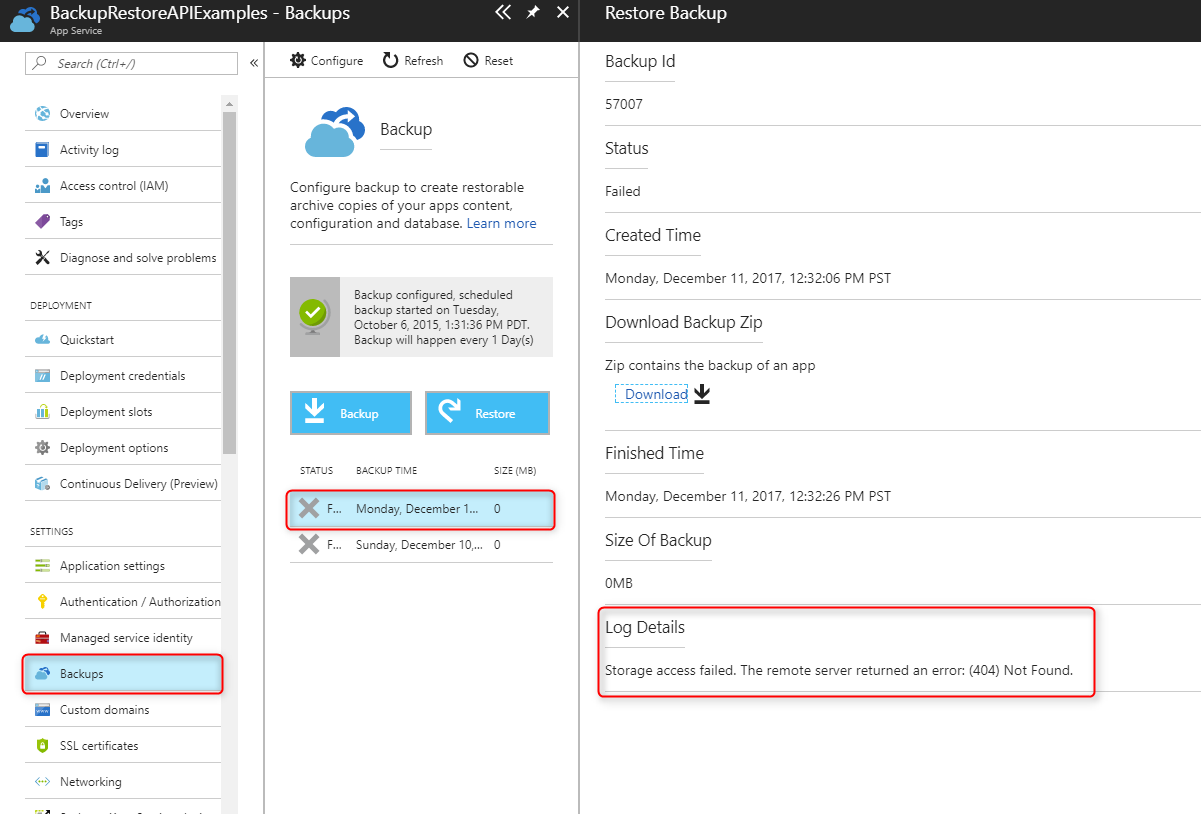
Task: Click the sidebar vertical scrollbar
Action: click(x=230, y=280)
